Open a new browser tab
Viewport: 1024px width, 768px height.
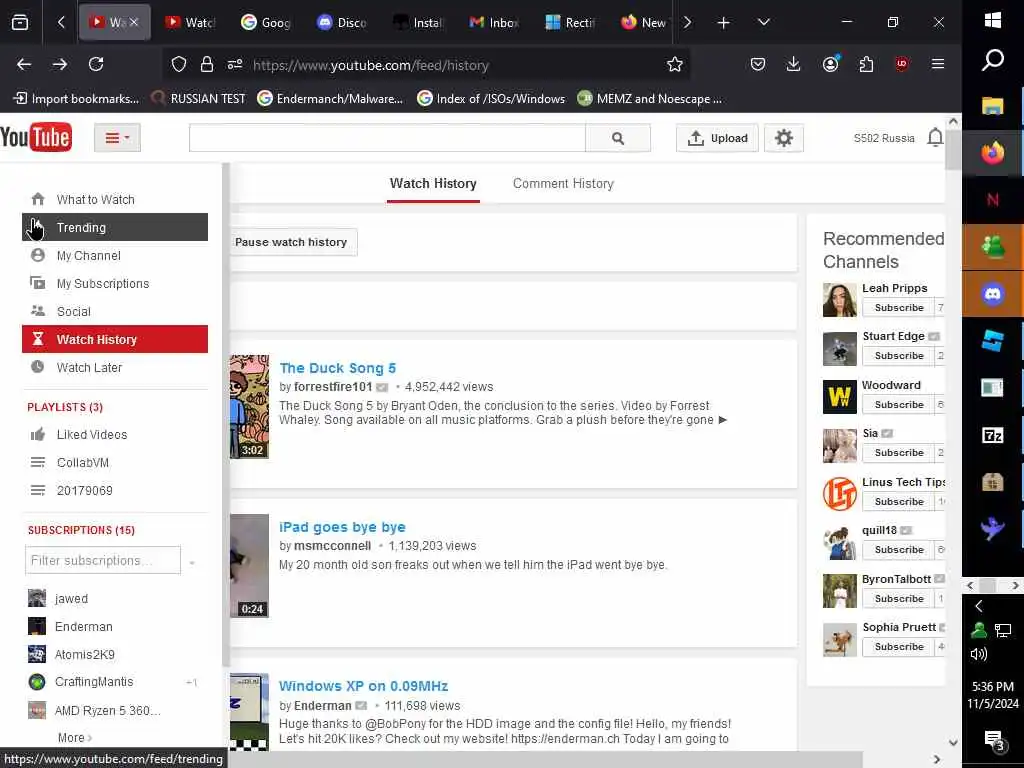pyautogui.click(x=724, y=23)
